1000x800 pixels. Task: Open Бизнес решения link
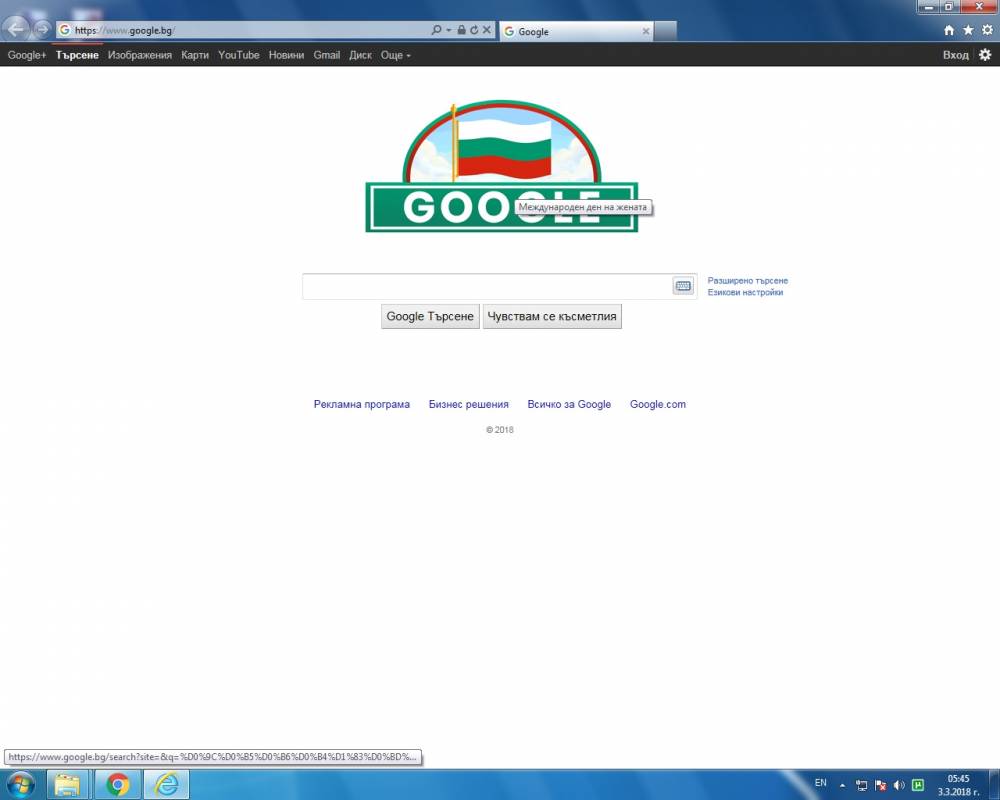tap(469, 404)
